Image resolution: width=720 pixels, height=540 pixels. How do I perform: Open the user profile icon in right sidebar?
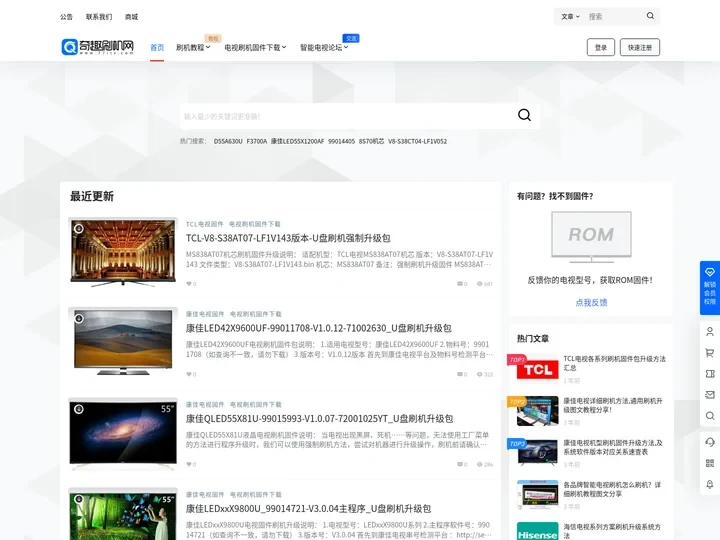pyautogui.click(x=709, y=332)
